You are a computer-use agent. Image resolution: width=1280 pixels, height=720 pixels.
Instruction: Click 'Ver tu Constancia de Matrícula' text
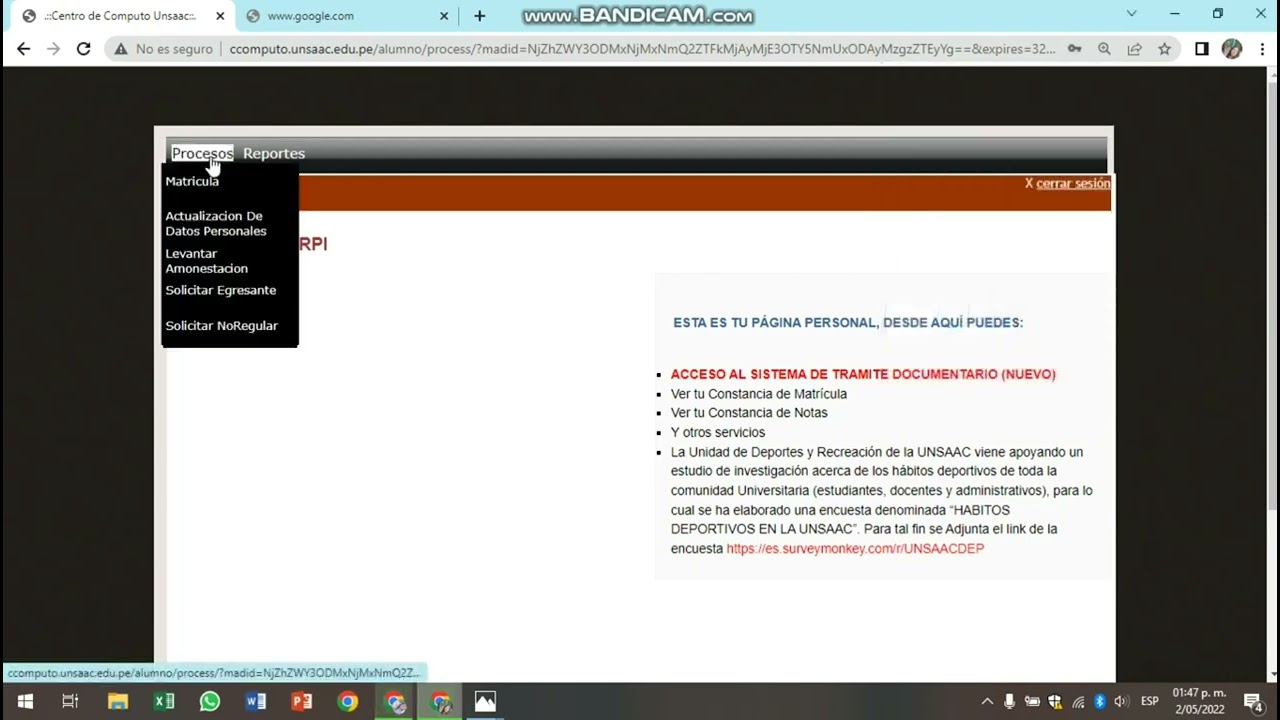(x=759, y=394)
